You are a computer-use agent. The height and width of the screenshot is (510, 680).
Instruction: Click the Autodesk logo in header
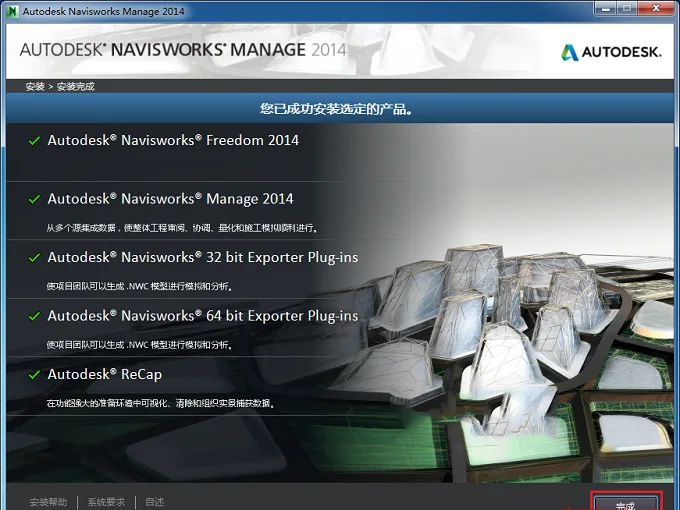611,52
